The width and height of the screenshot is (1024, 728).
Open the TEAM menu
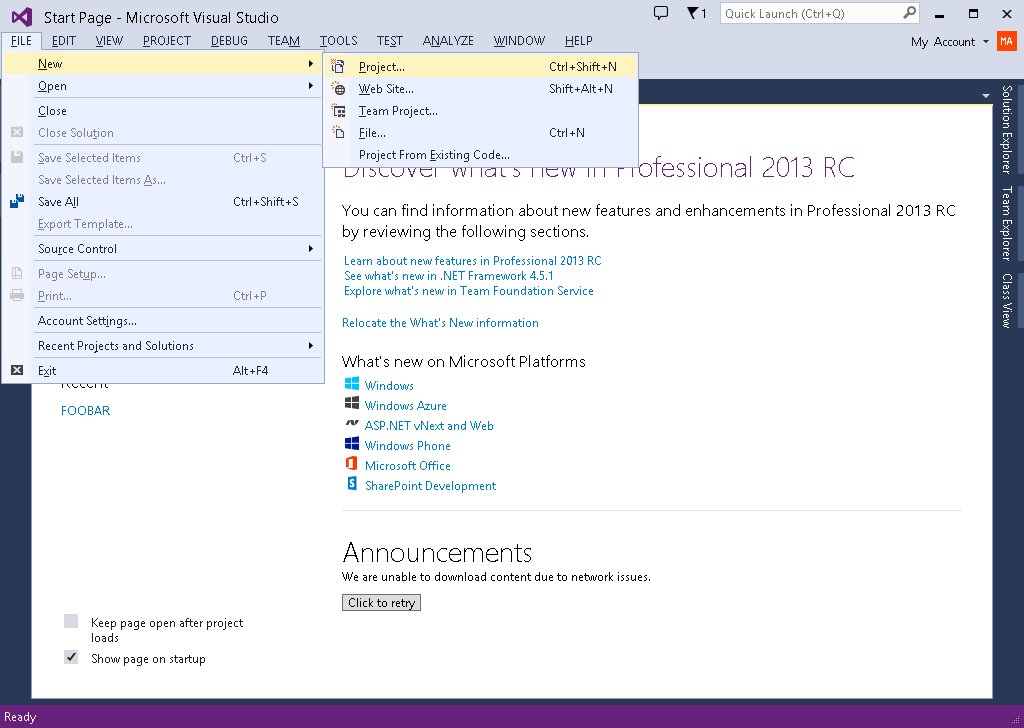[283, 40]
